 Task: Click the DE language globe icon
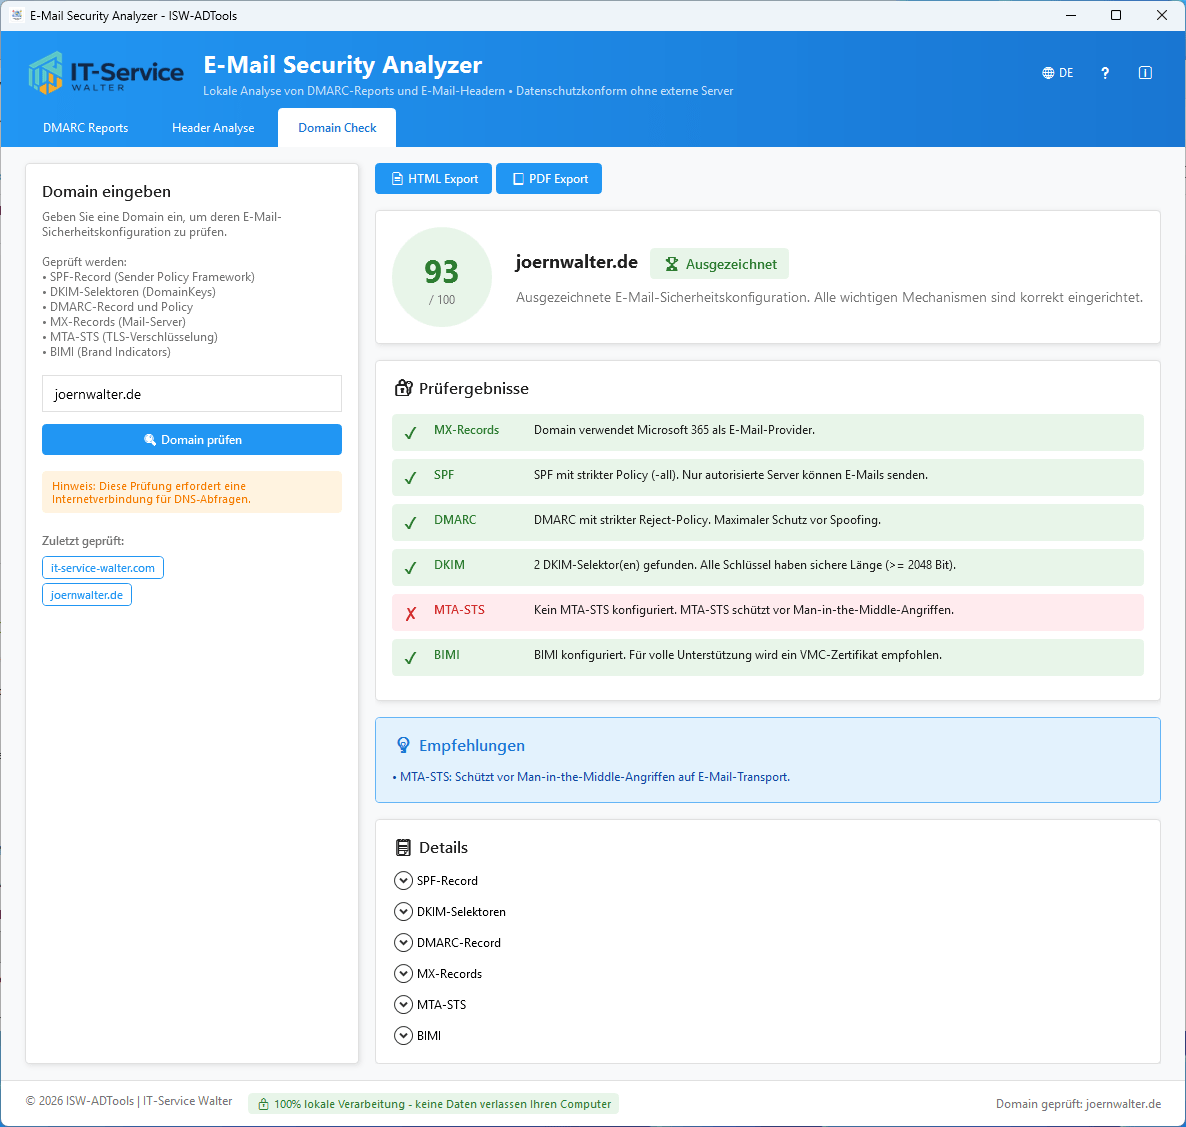click(x=1048, y=73)
